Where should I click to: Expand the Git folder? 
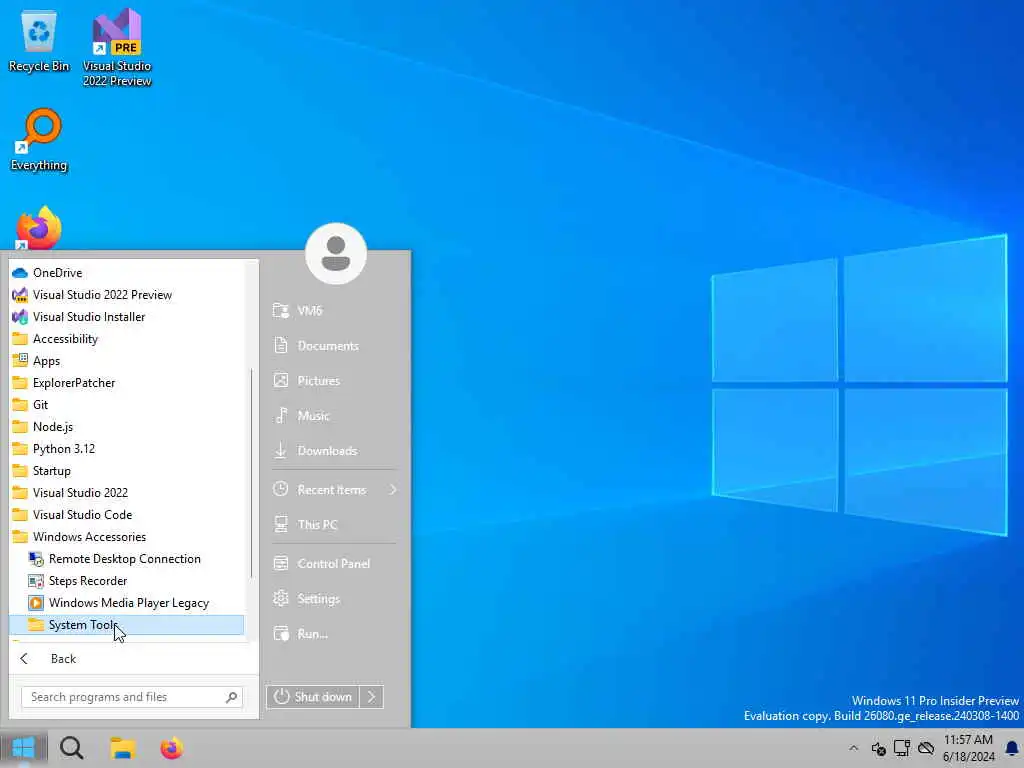pos(127,405)
